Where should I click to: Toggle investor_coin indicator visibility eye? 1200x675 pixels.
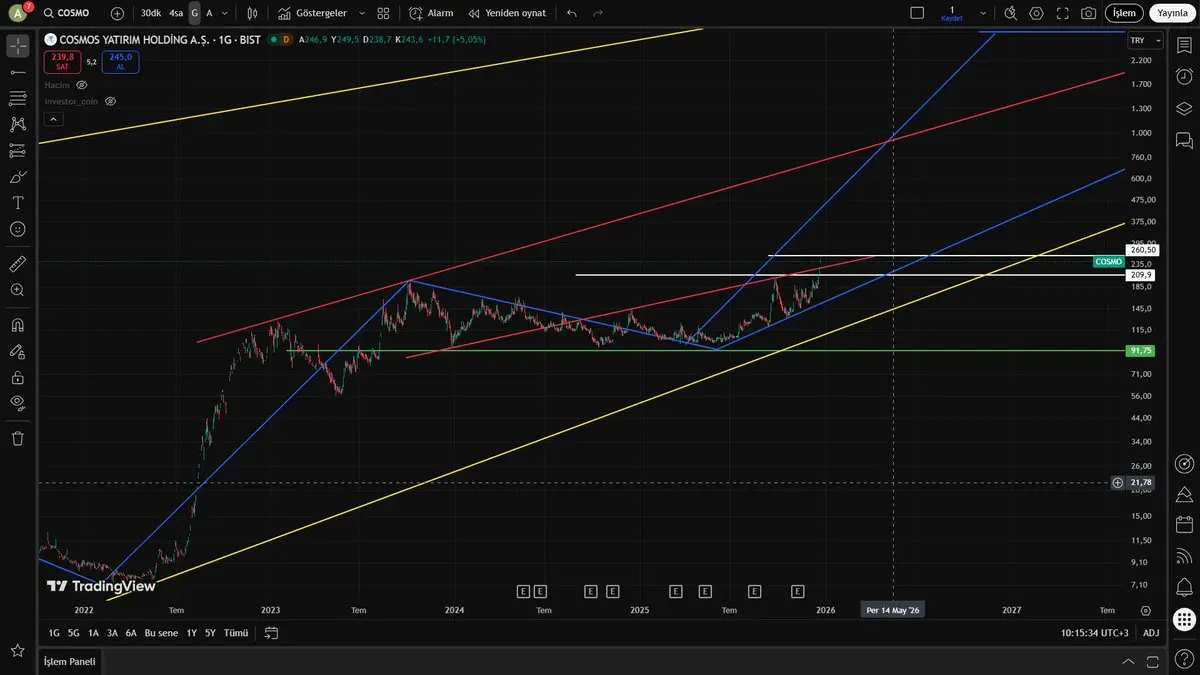111,101
